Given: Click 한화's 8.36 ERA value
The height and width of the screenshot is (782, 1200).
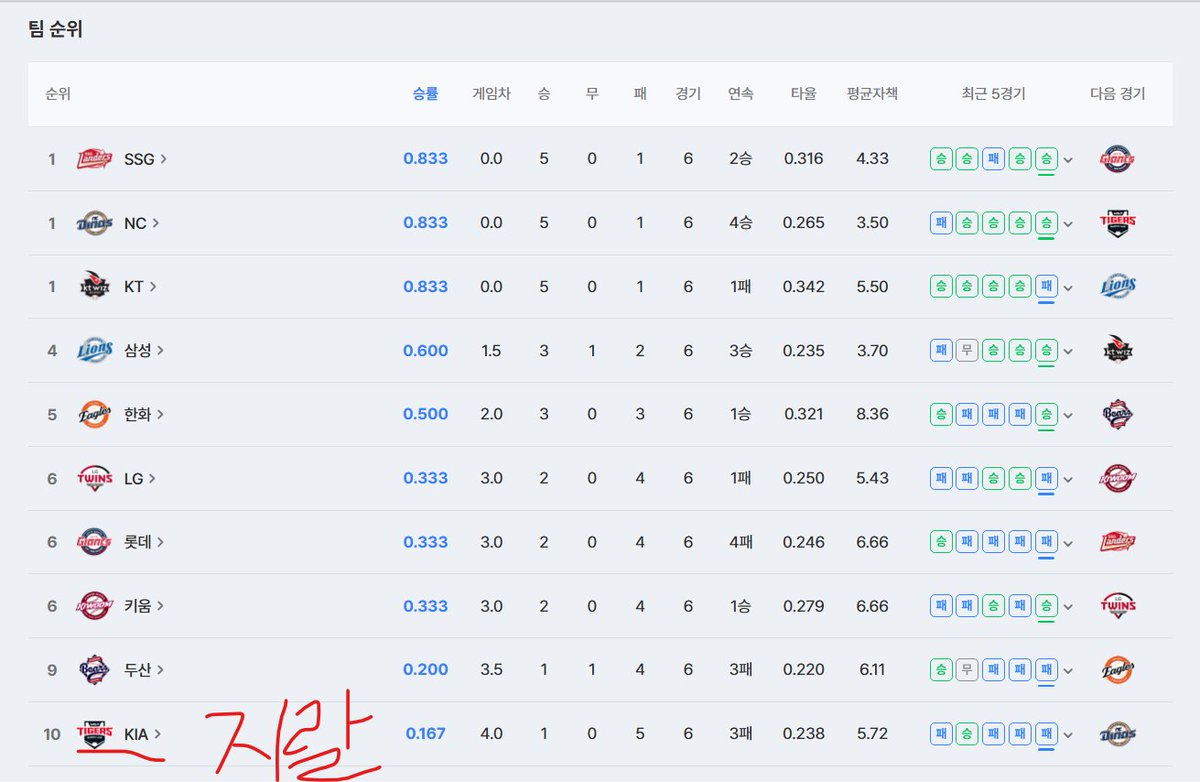Looking at the screenshot, I should 872,414.
